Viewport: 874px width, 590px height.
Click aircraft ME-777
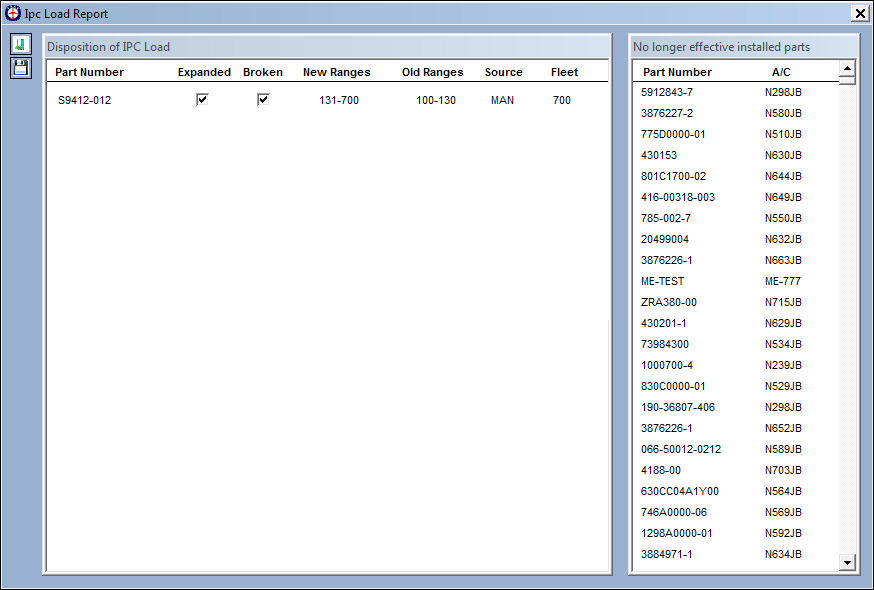pyautogui.click(x=783, y=281)
